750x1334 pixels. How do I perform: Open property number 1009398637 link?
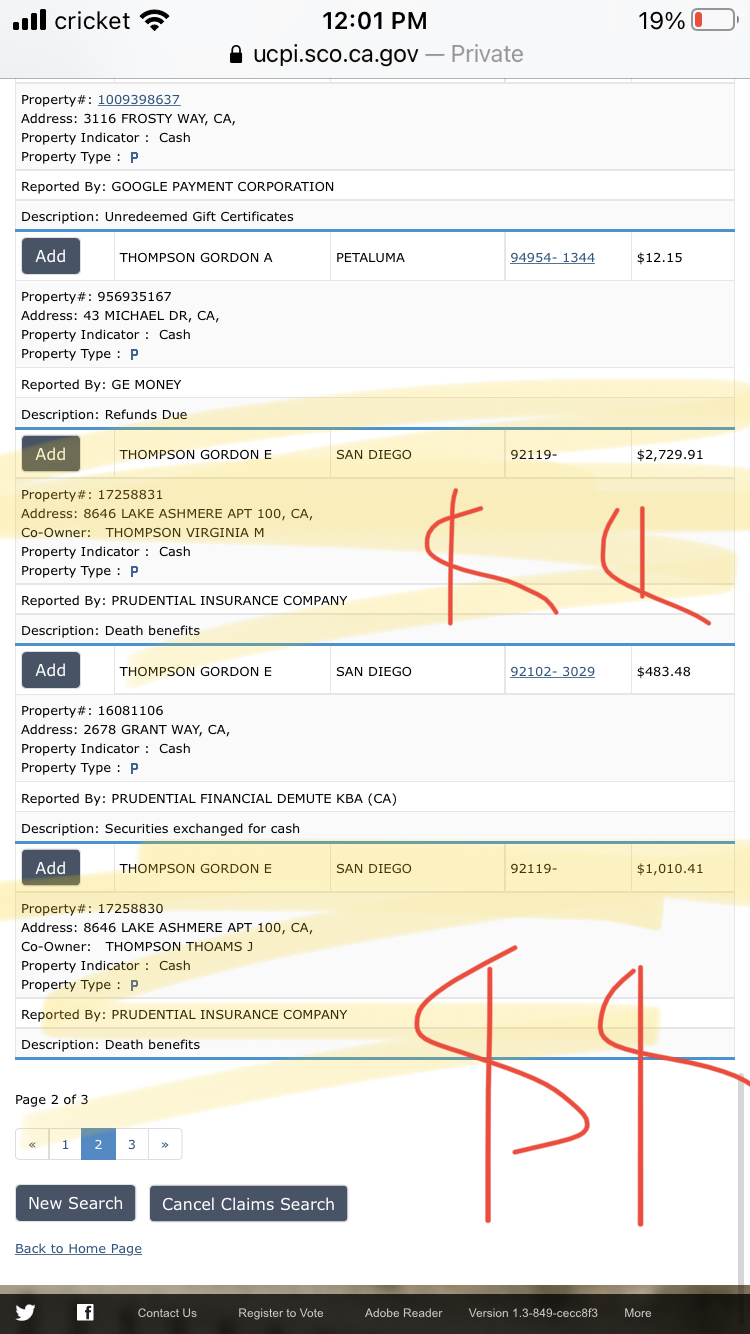pyautogui.click(x=138, y=99)
